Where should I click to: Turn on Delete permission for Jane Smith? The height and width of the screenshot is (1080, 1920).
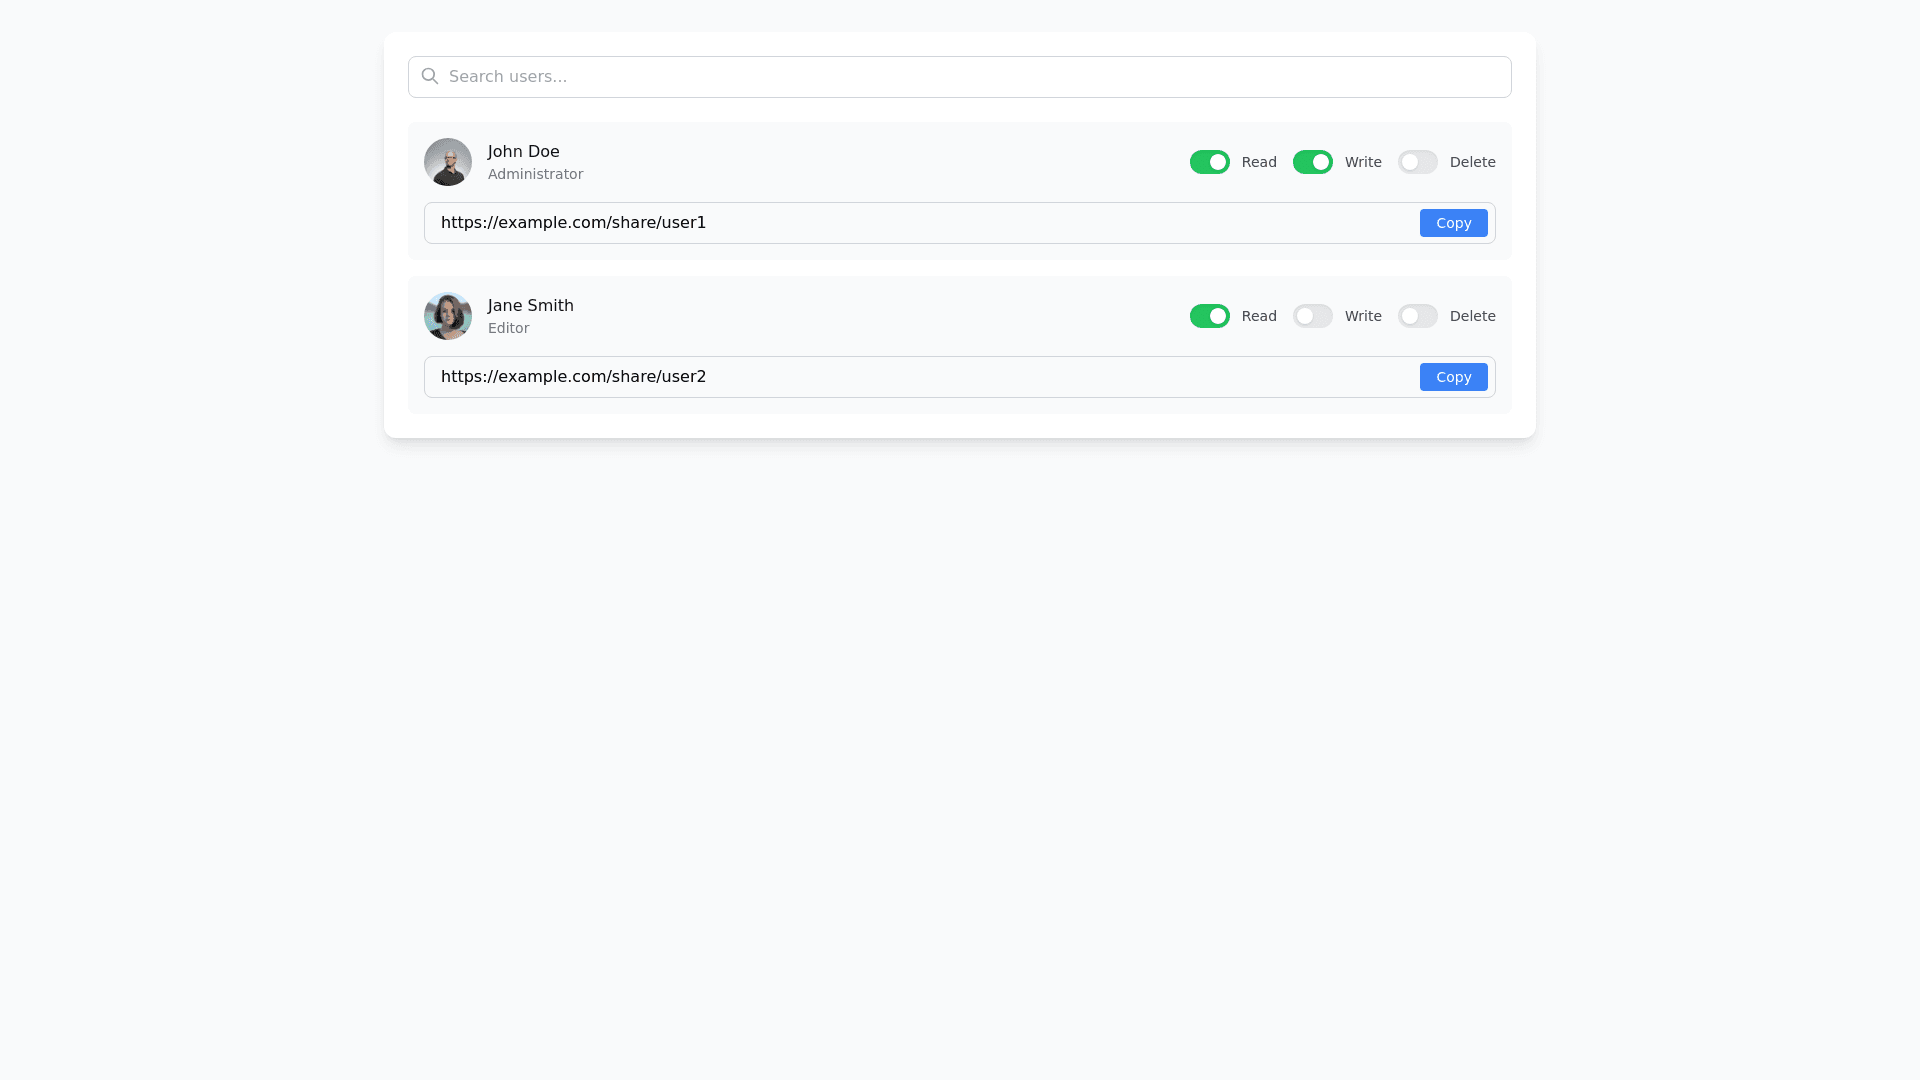[x=1417, y=316]
